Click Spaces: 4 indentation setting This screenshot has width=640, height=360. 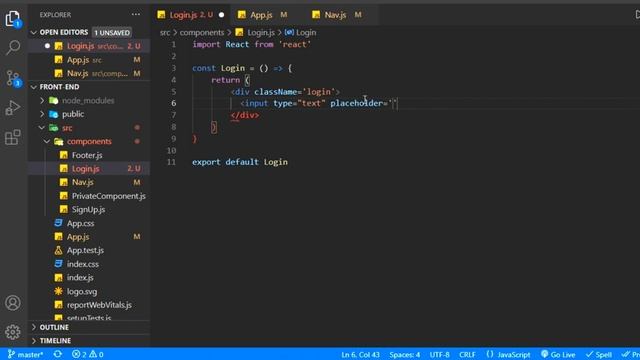click(404, 354)
